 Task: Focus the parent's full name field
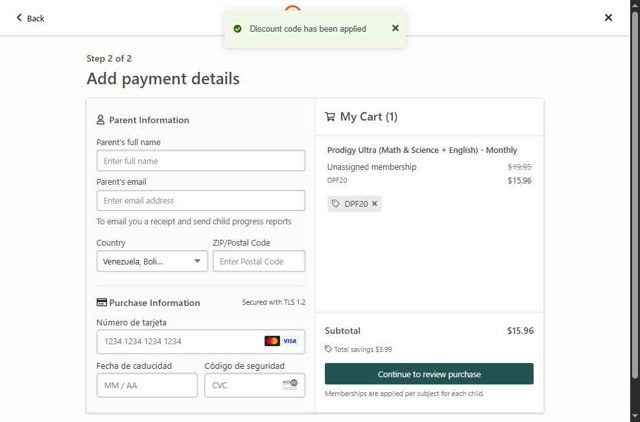pos(200,161)
